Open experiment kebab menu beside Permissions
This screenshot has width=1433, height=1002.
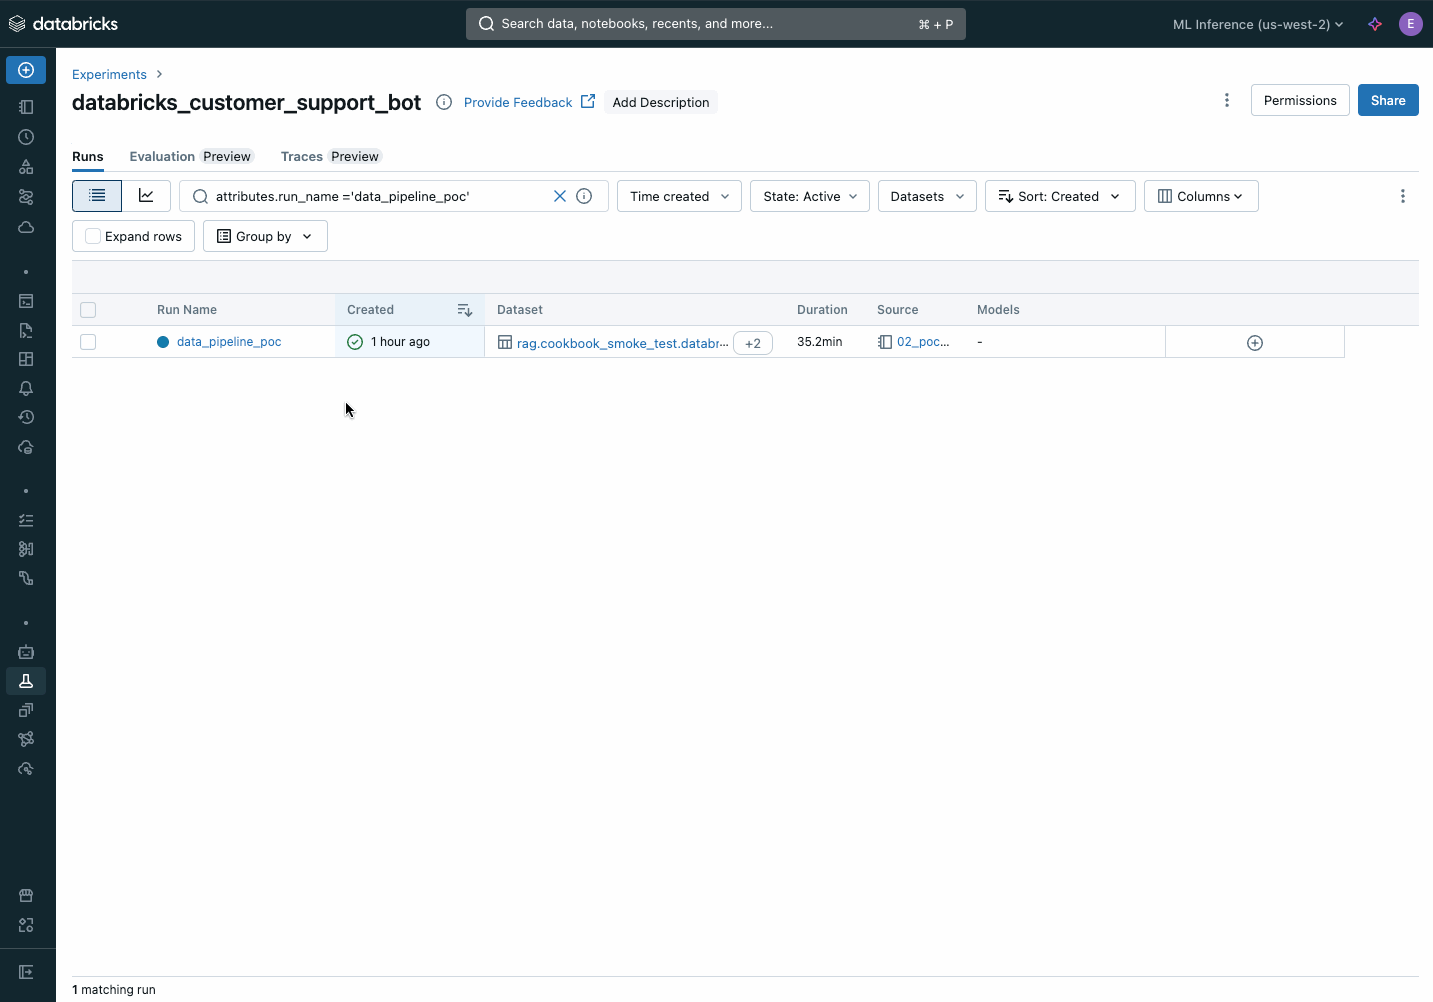click(1227, 100)
